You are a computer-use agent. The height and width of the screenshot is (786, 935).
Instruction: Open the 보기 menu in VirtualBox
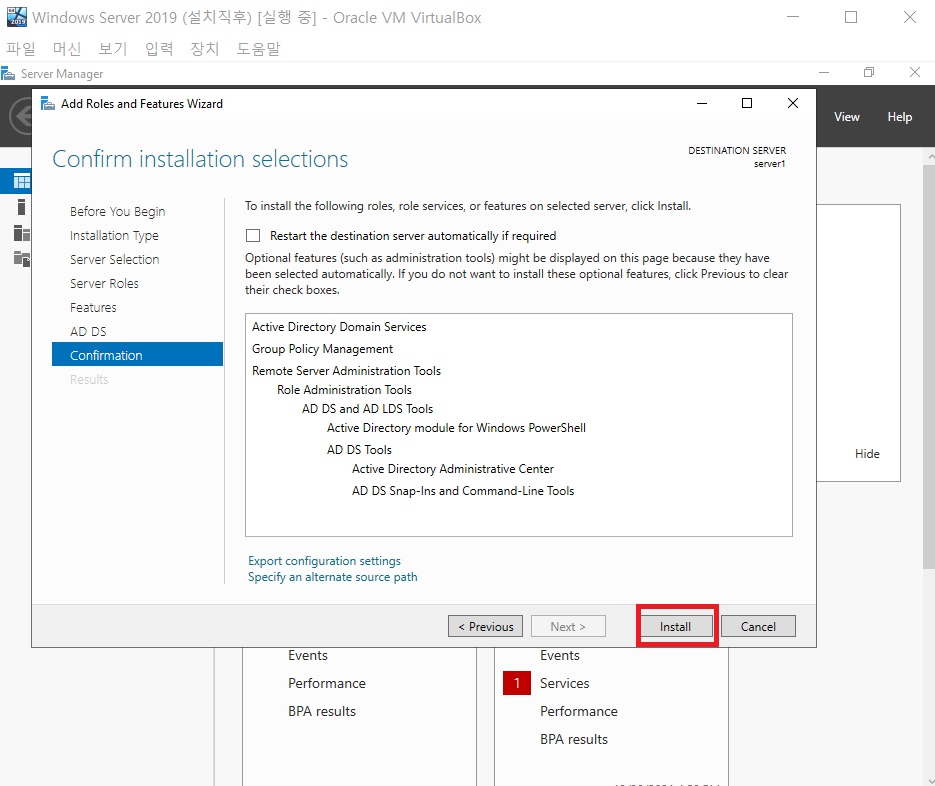click(113, 48)
